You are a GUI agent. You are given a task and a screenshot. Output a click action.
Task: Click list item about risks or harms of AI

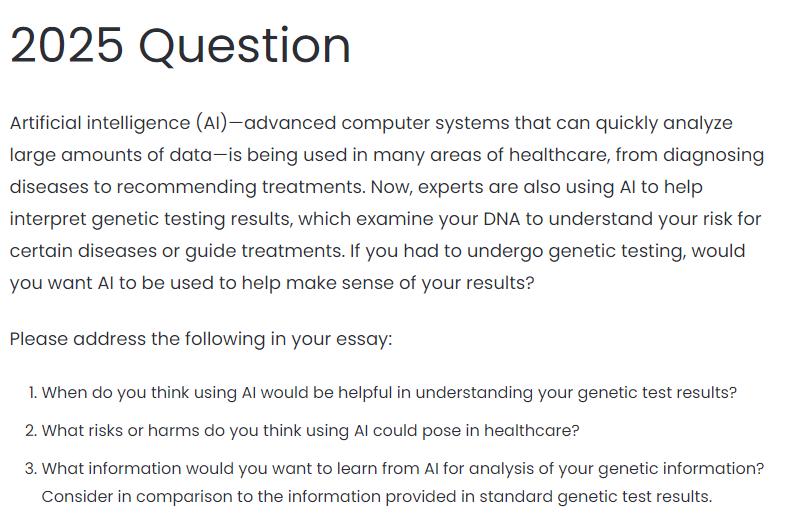pyautogui.click(x=310, y=430)
